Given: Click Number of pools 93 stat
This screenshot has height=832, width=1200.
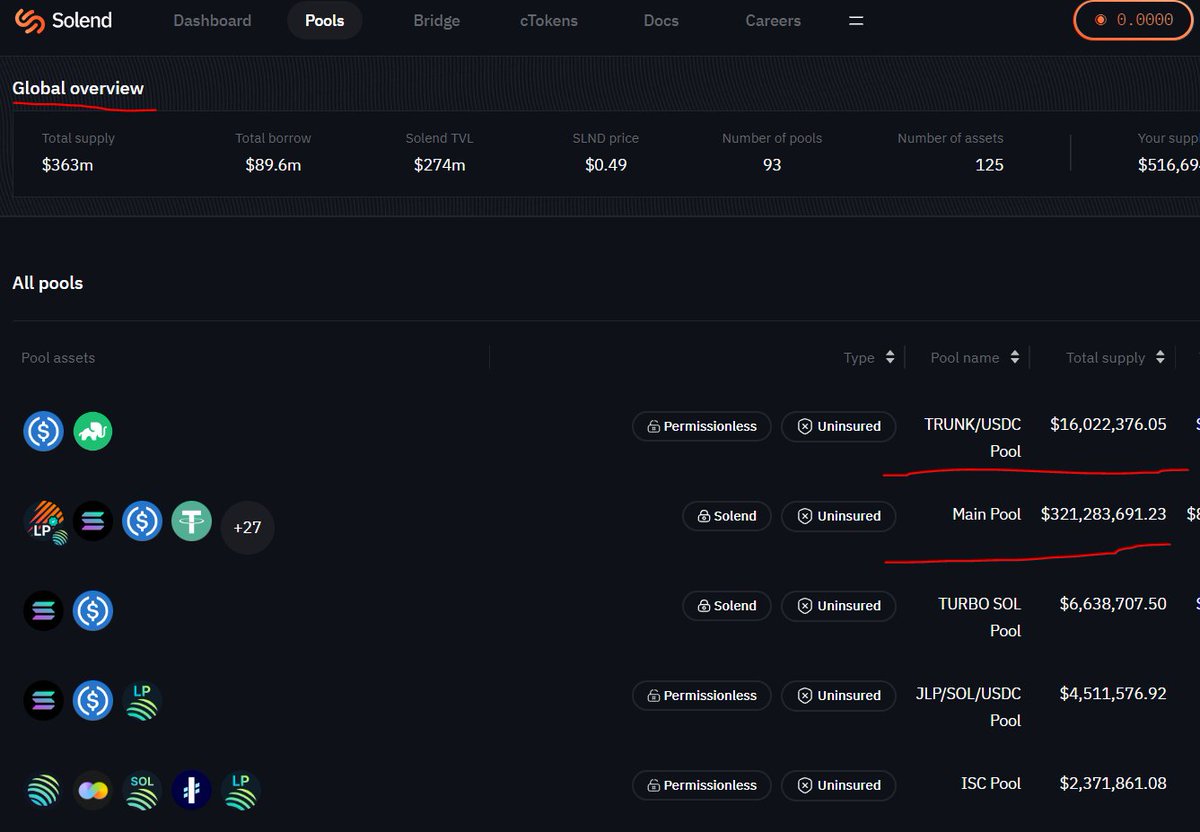Looking at the screenshot, I should click(x=772, y=152).
